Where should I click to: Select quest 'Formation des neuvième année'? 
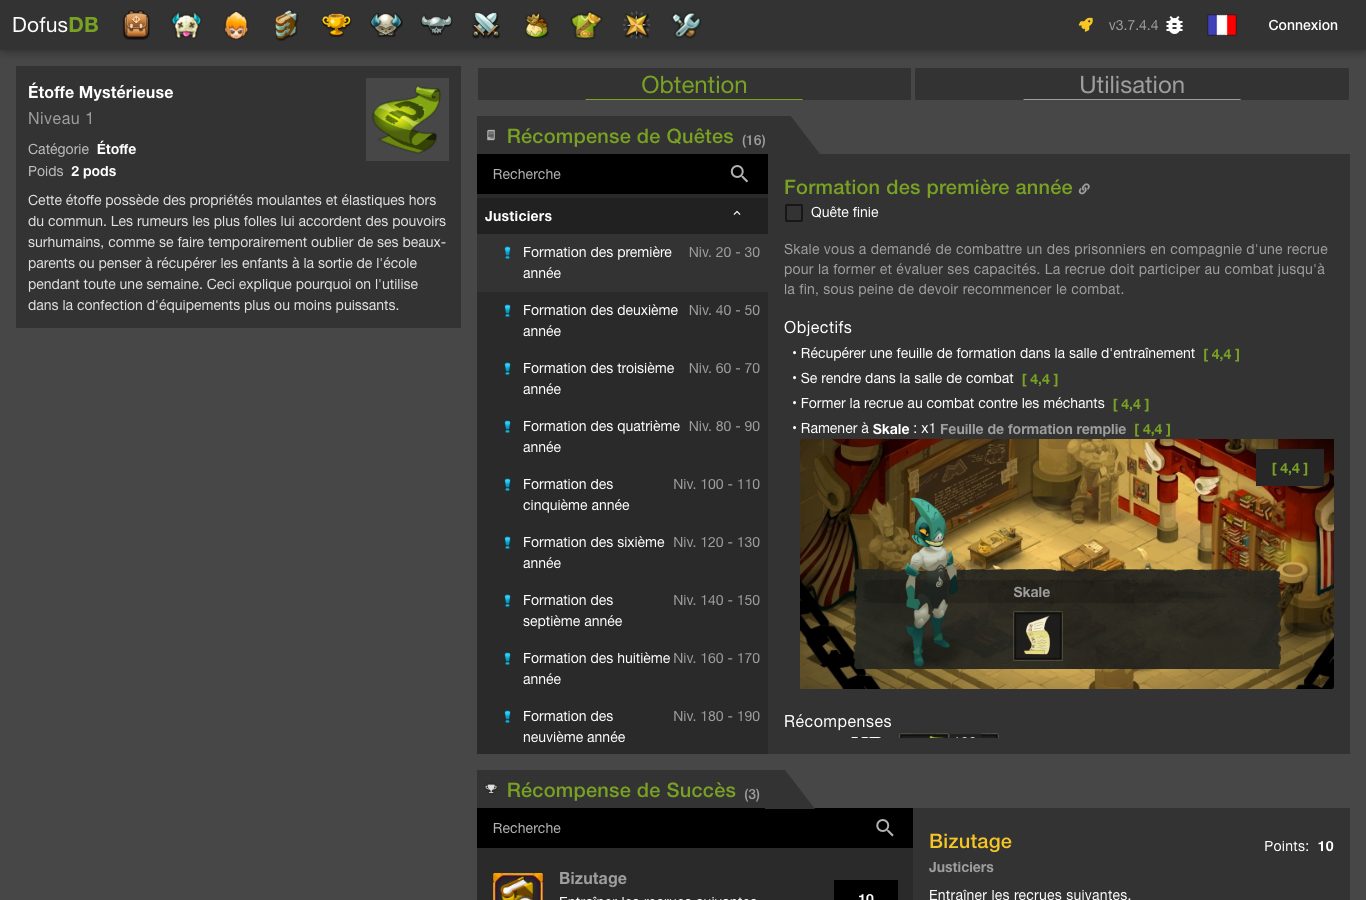[622, 727]
